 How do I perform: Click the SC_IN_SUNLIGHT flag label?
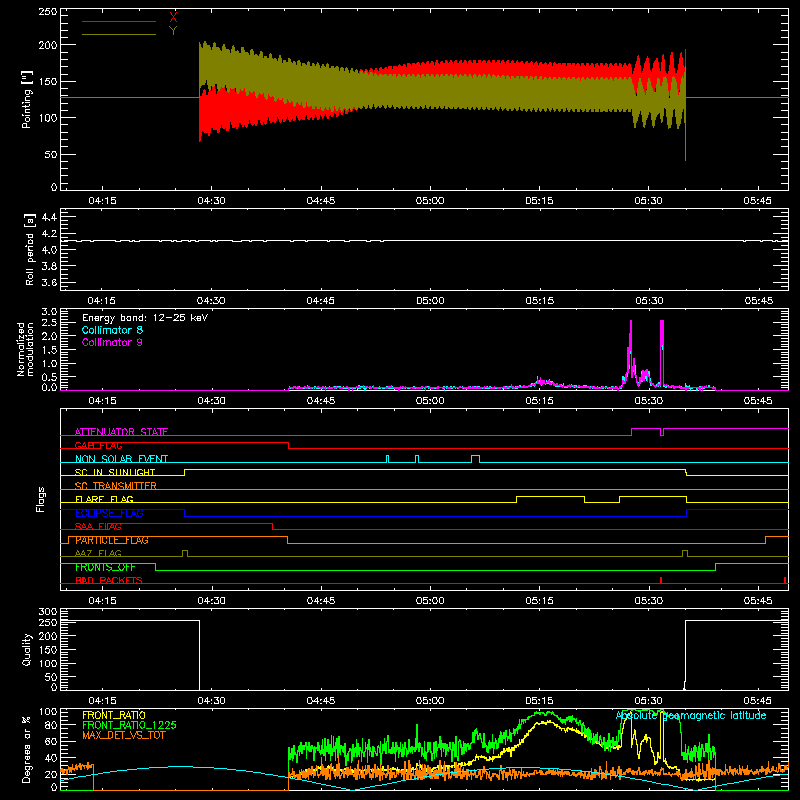coord(115,472)
